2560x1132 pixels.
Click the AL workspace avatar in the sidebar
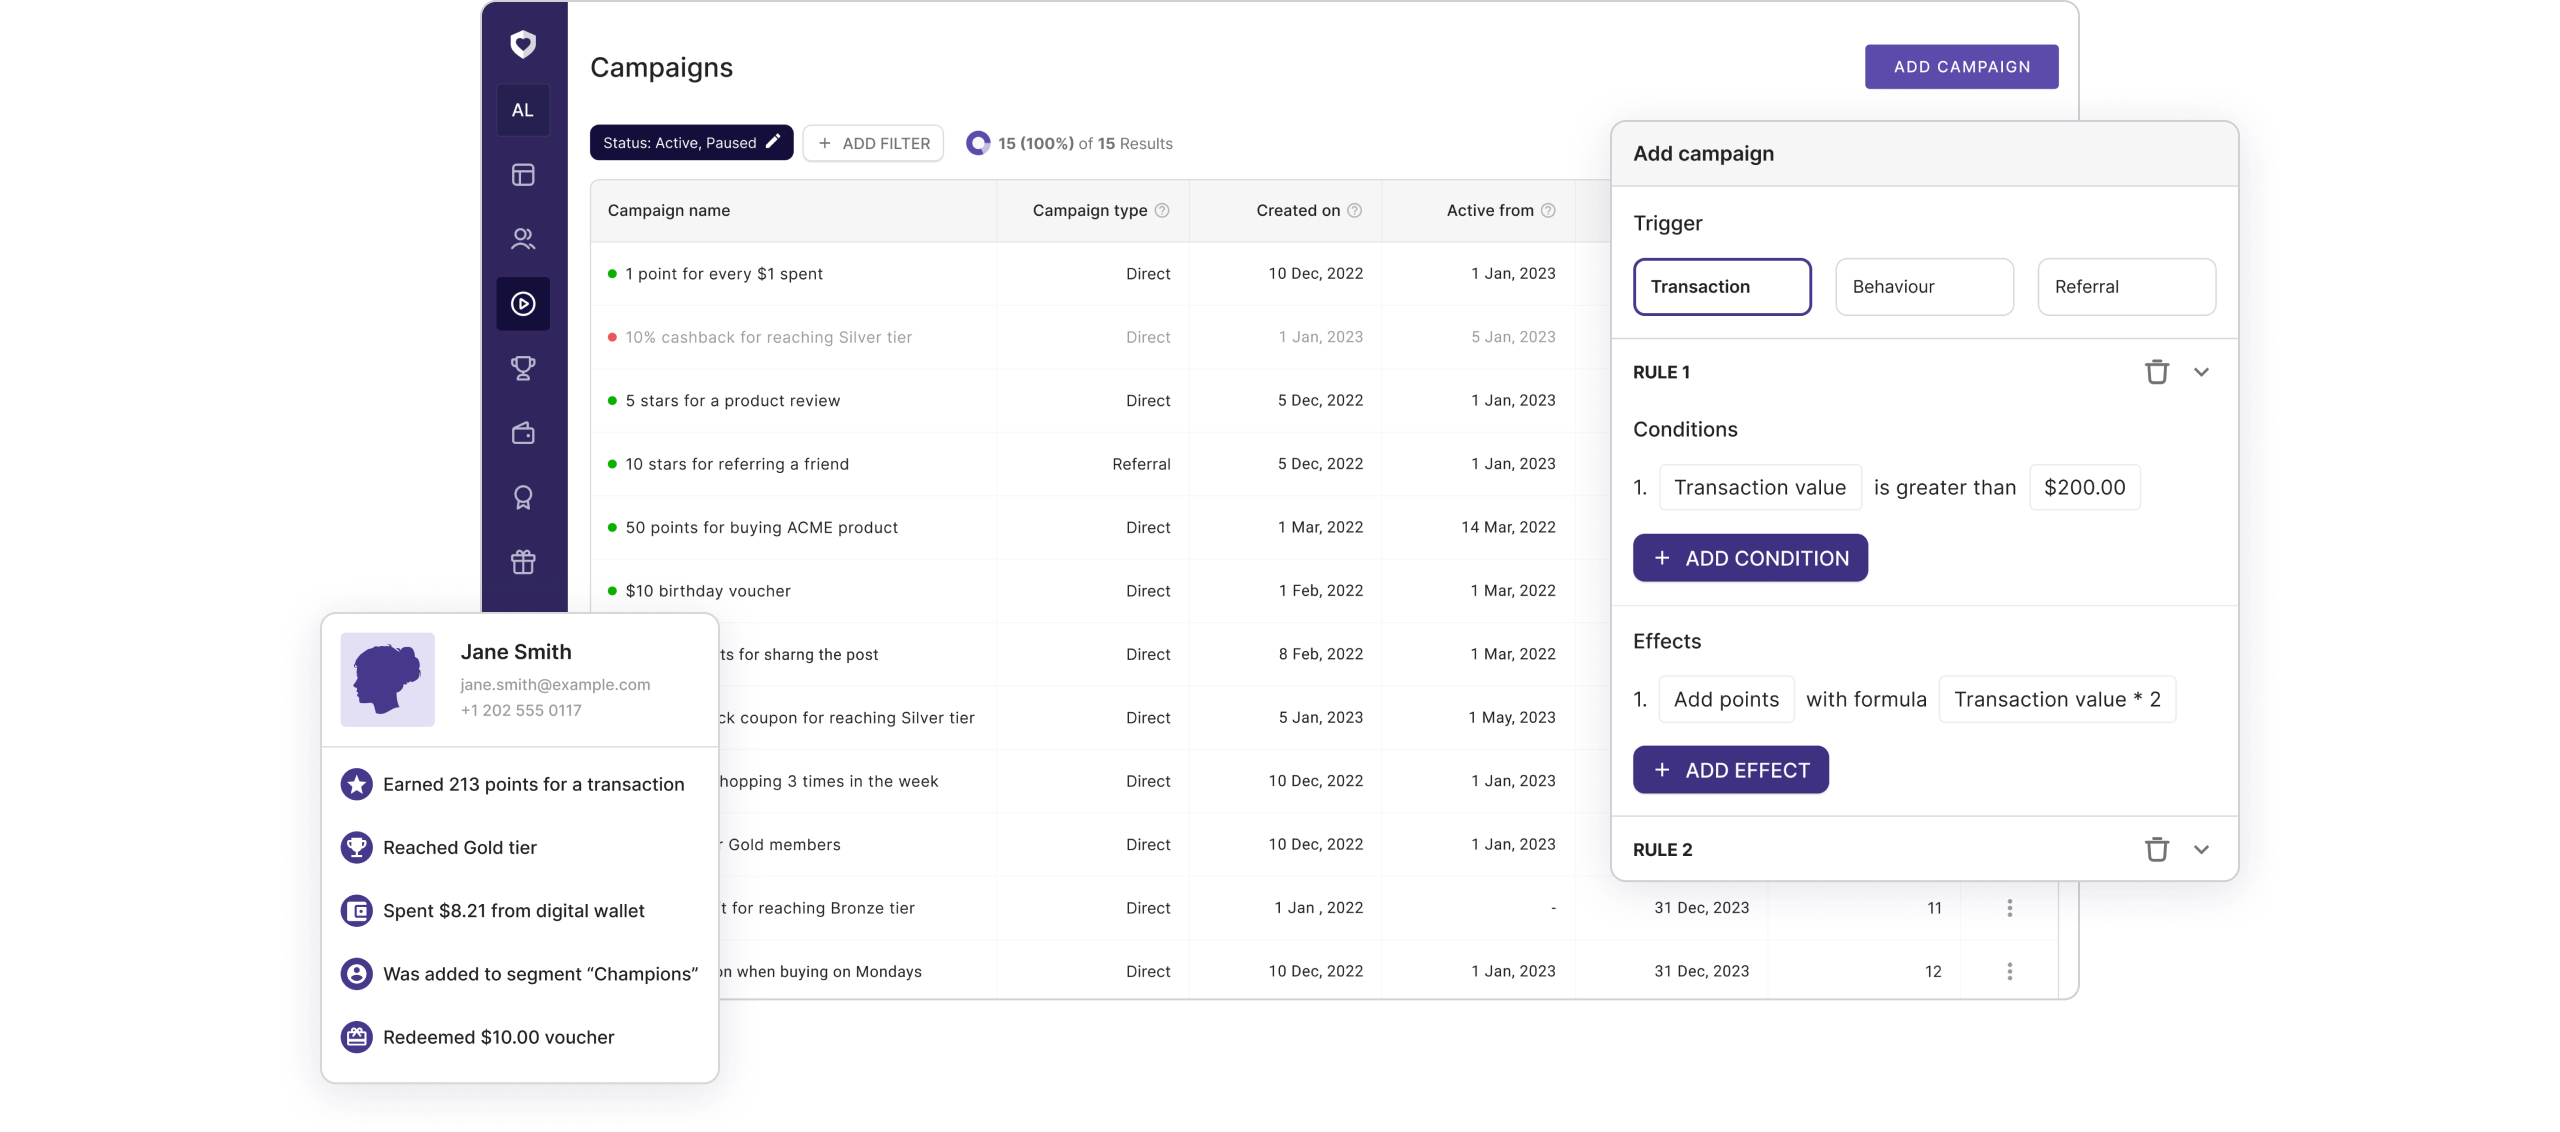pyautogui.click(x=523, y=110)
